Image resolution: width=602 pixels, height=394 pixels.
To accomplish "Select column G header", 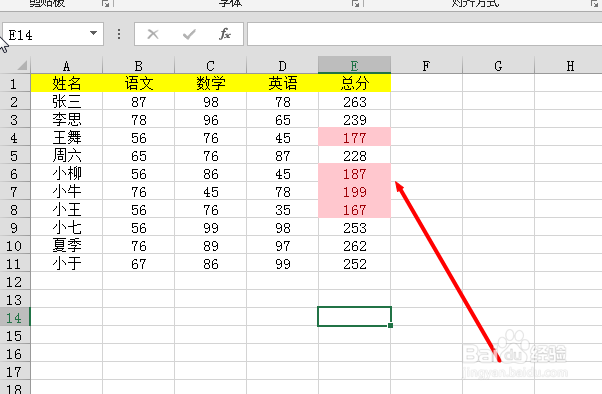I will 498,66.
